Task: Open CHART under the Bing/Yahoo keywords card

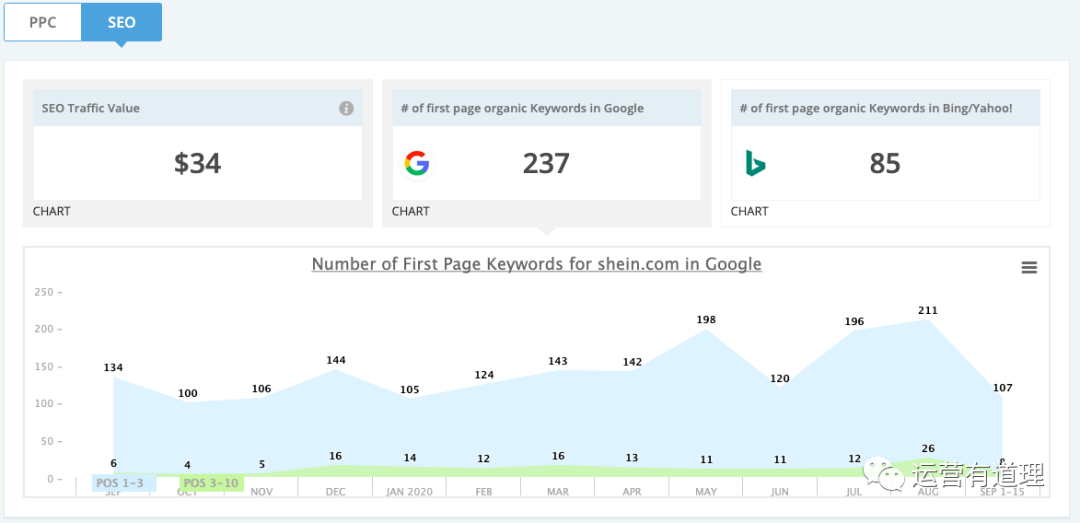Action: pyautogui.click(x=749, y=211)
